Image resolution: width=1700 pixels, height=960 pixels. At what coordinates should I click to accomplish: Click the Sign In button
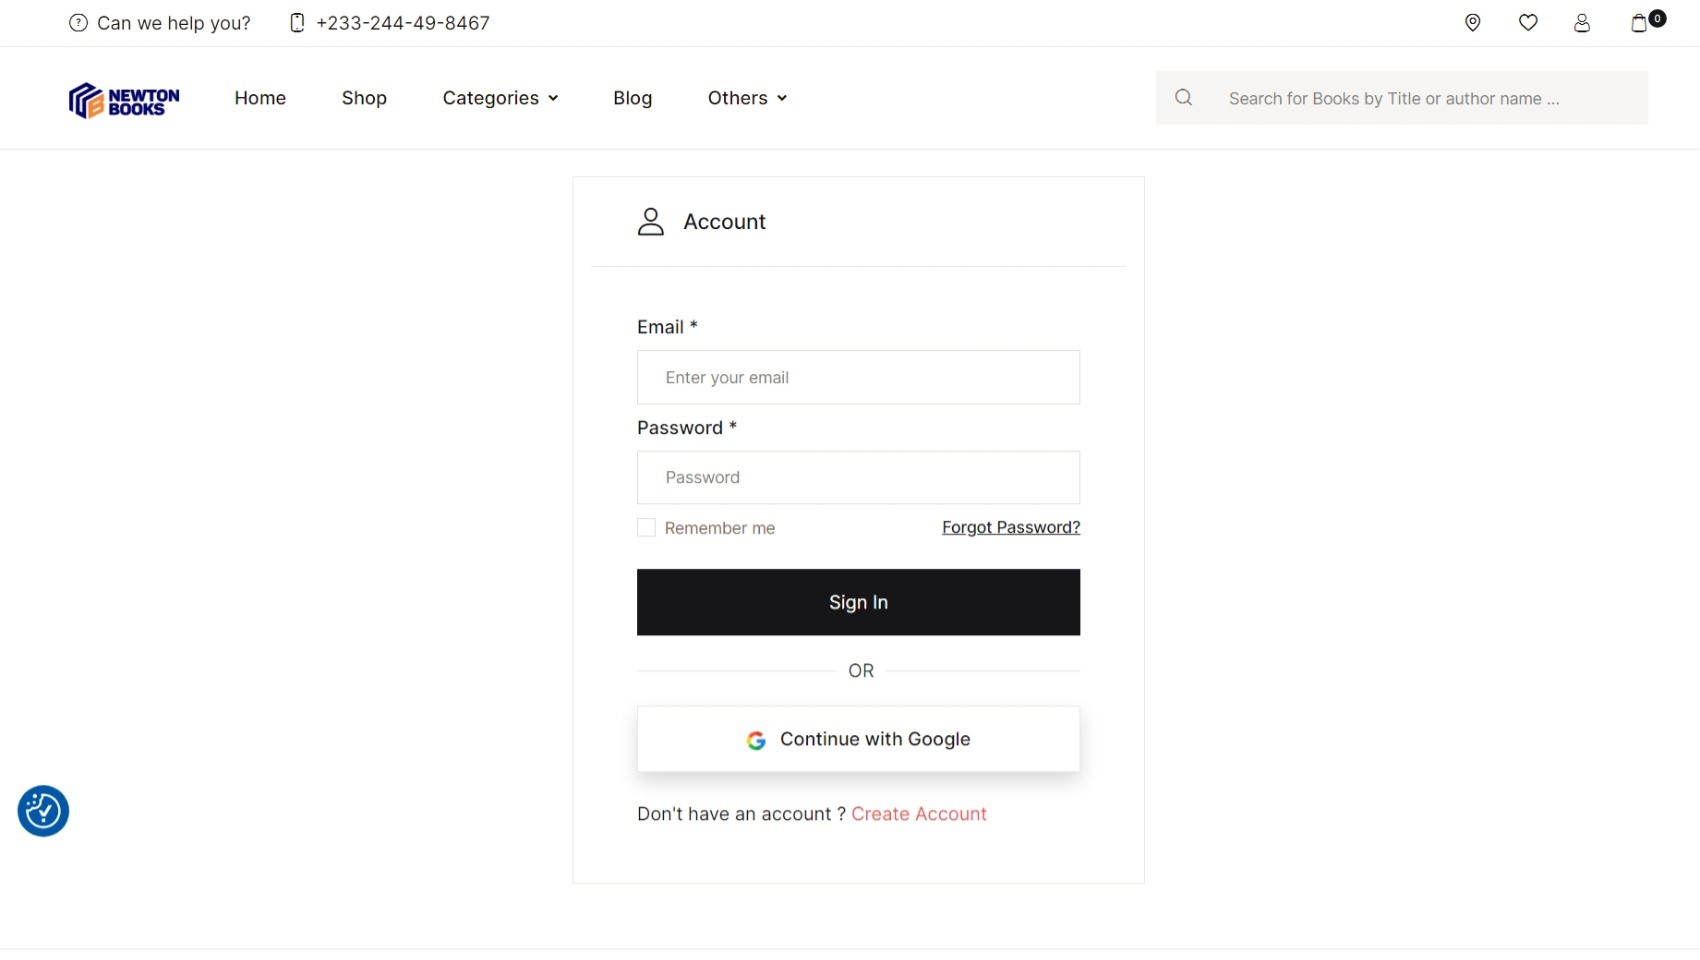coord(858,602)
